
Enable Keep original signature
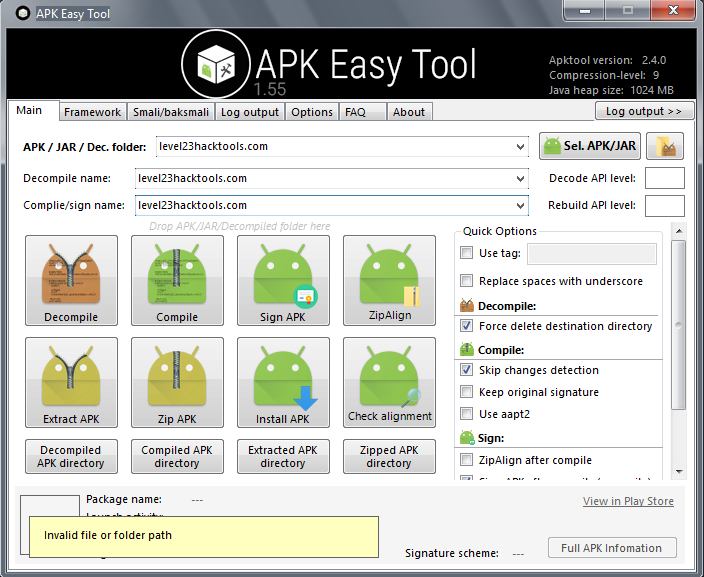click(466, 392)
